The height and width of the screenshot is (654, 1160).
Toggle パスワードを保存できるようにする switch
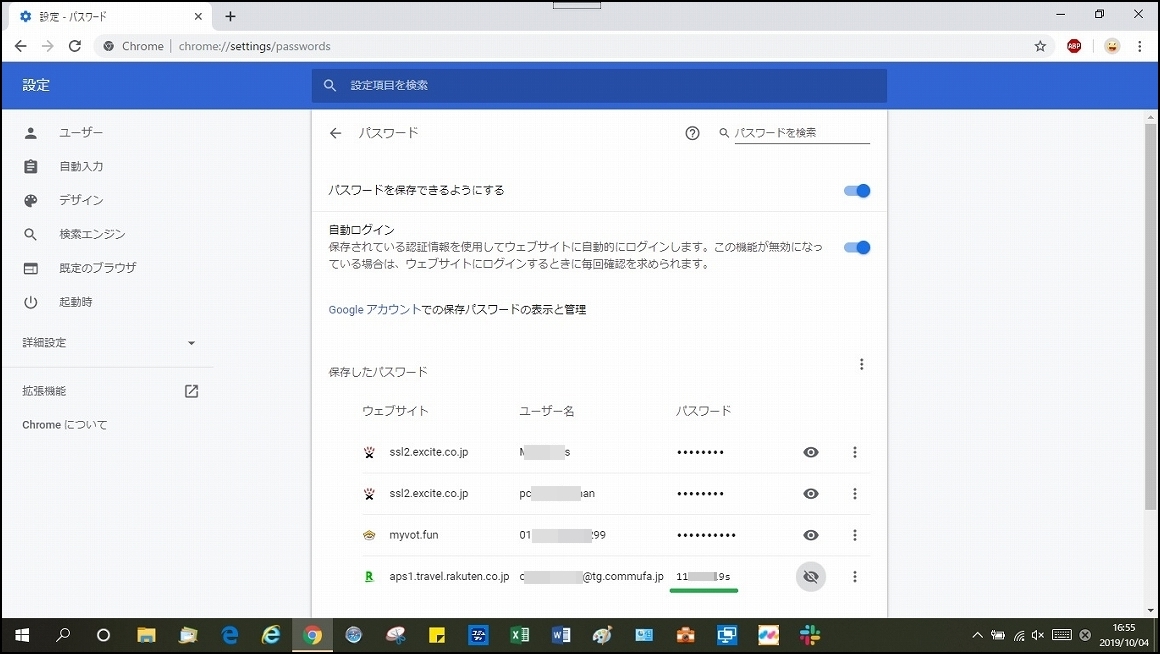tap(857, 191)
